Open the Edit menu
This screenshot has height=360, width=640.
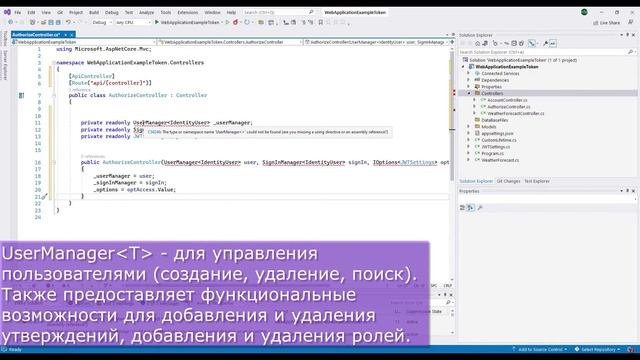[x=31, y=12]
